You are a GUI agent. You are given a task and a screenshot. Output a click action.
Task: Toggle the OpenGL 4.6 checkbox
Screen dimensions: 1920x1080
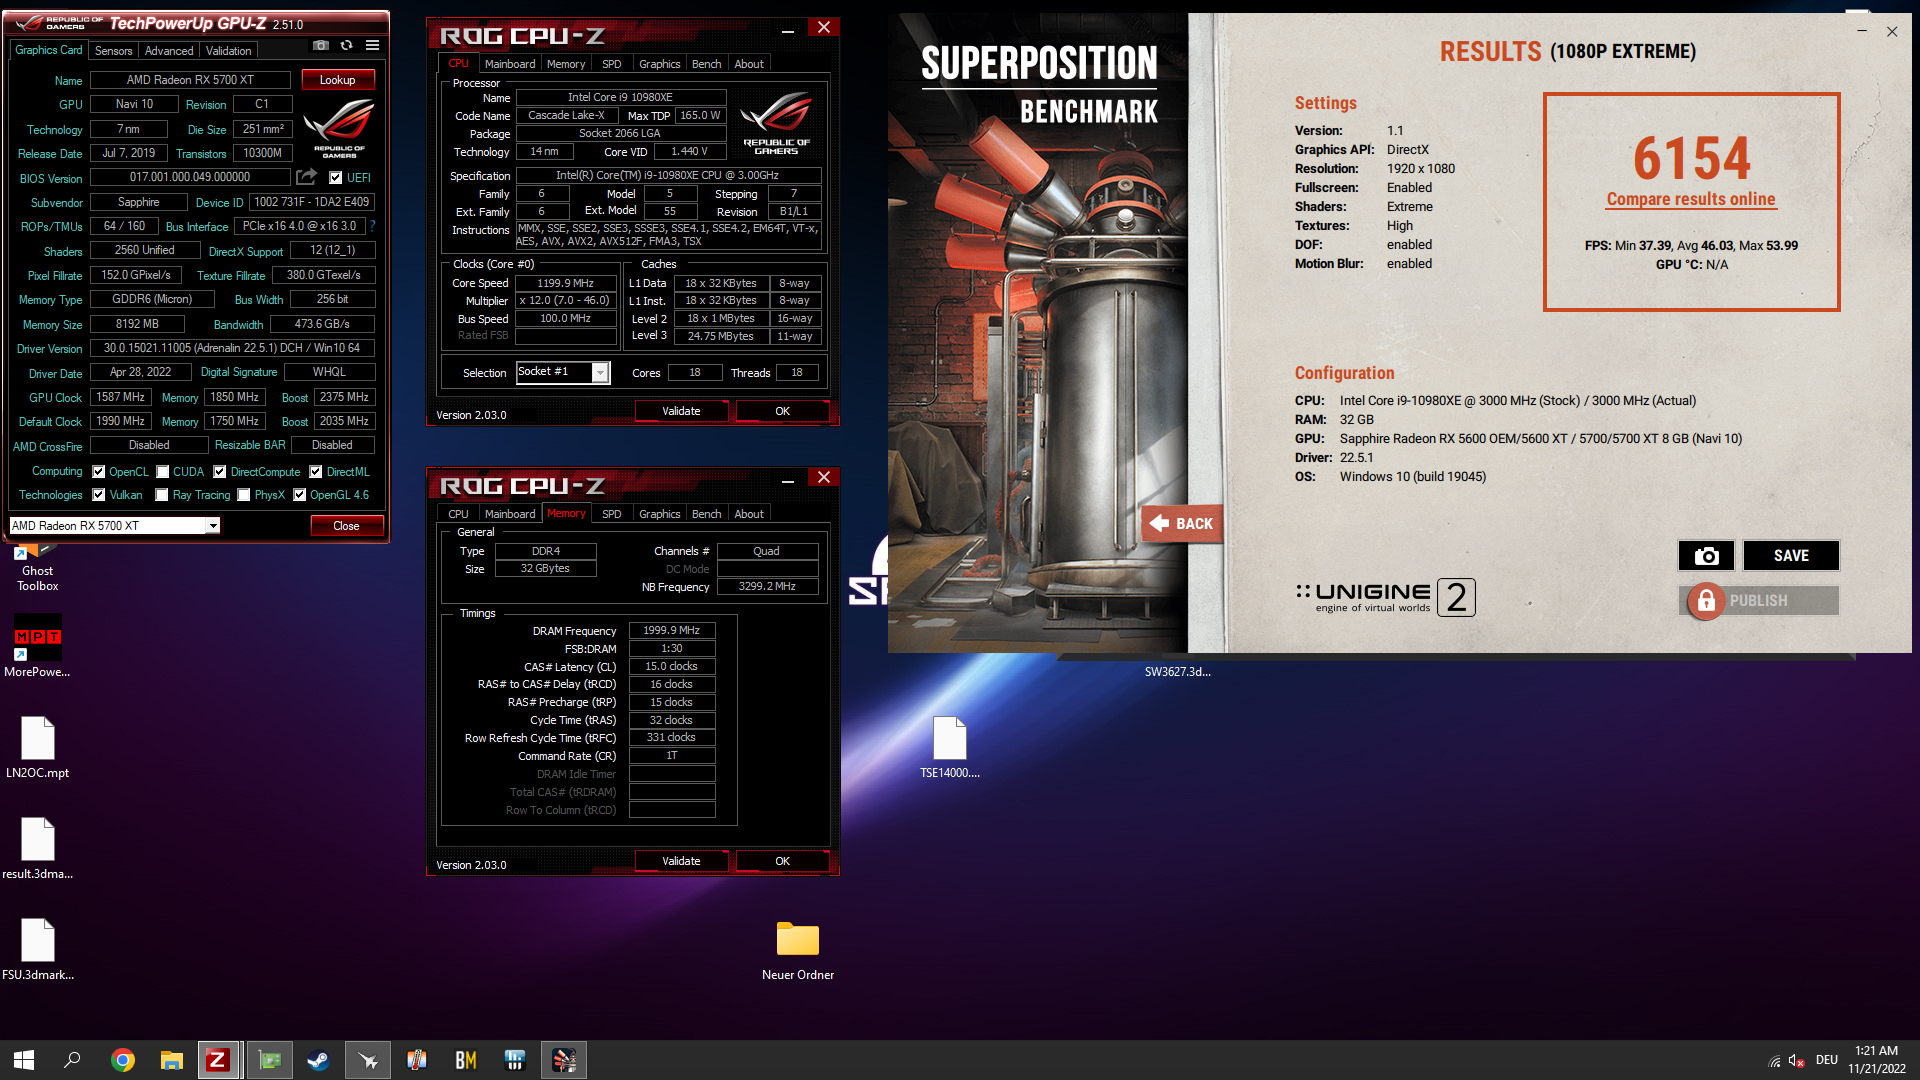click(299, 494)
